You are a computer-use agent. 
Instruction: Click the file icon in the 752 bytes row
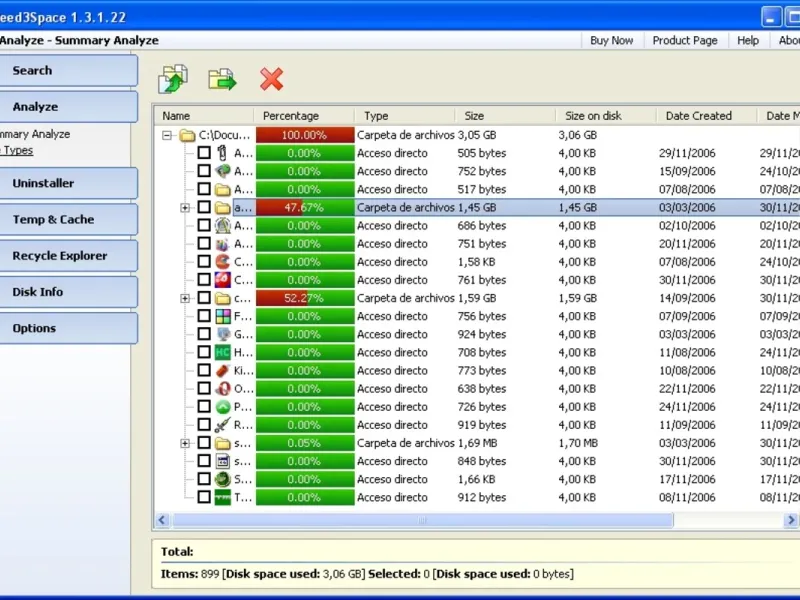click(222, 171)
